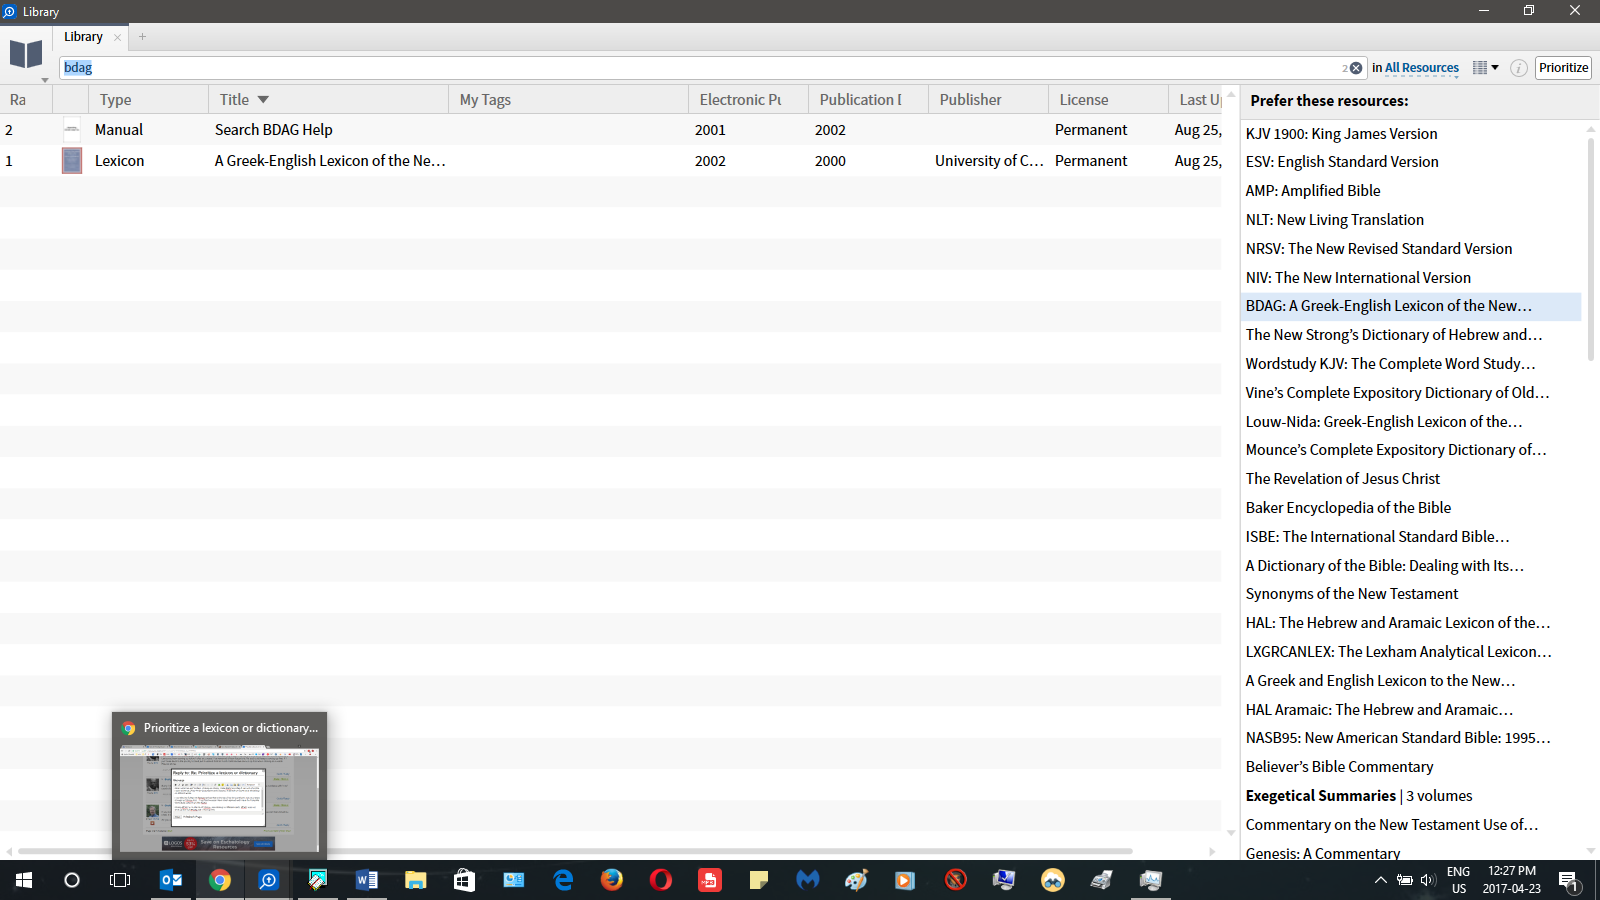The height and width of the screenshot is (900, 1600).
Task: Select the Search BDAG Help manual row
Action: coord(610,130)
